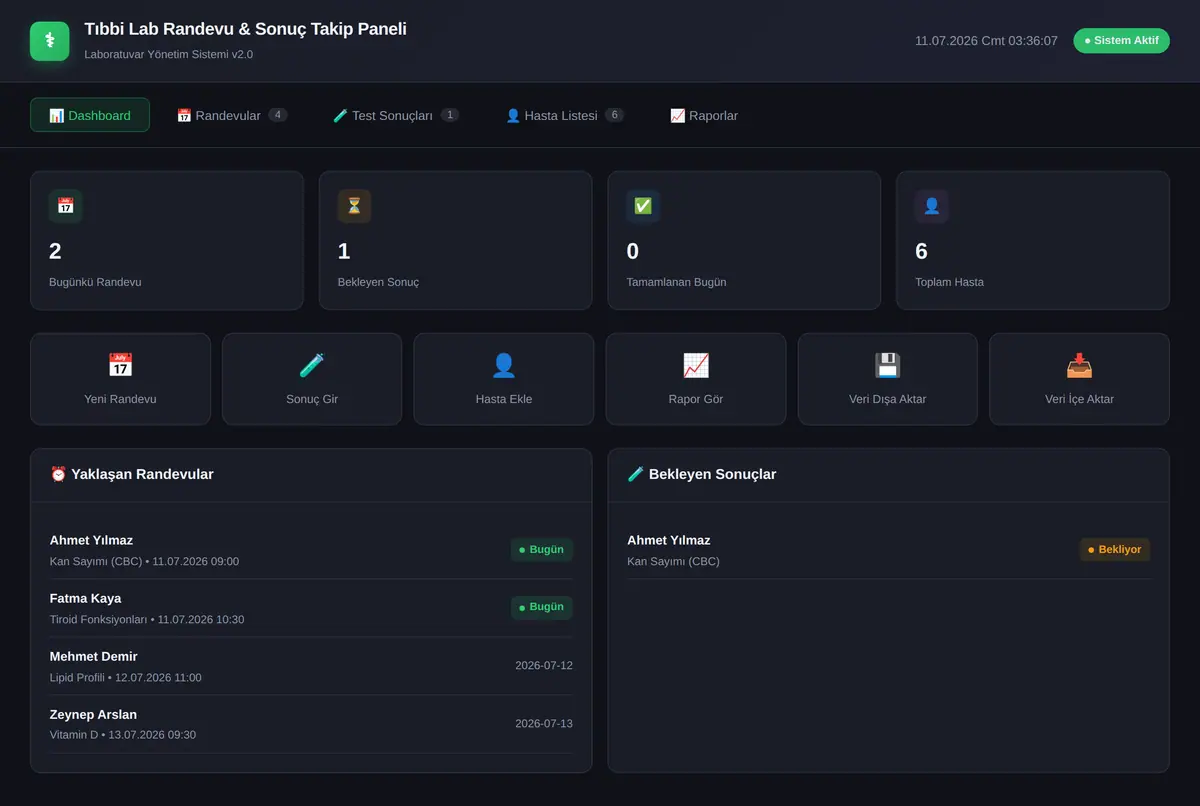The height and width of the screenshot is (806, 1200).
Task: Click the Bekliyor badge for Ahmet Yılmaz
Action: (x=1115, y=550)
